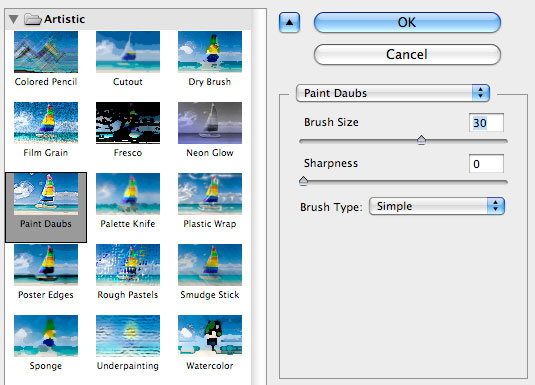Choose the Underpainting filter thumbnail
The height and width of the screenshot is (385, 535).
click(128, 336)
